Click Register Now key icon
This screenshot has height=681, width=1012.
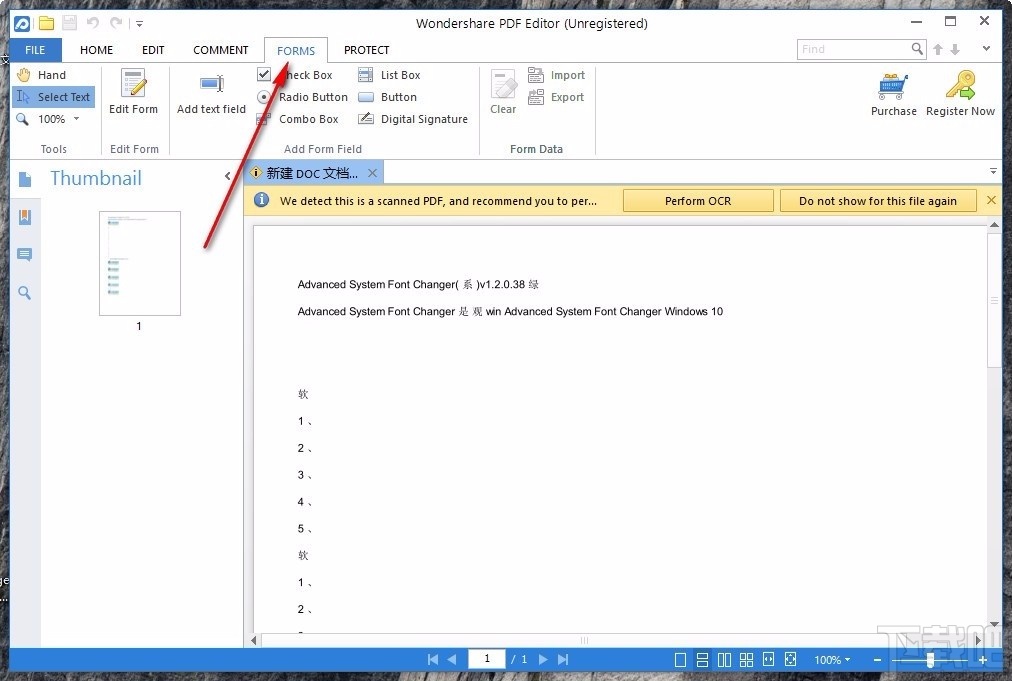(x=960, y=85)
